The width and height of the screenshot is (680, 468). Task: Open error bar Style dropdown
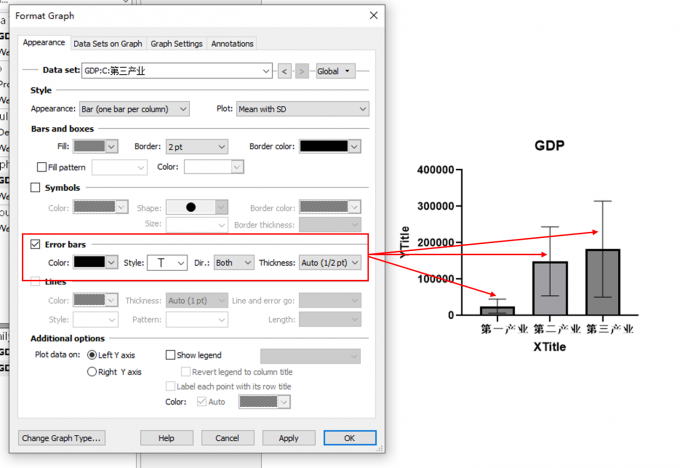167,263
